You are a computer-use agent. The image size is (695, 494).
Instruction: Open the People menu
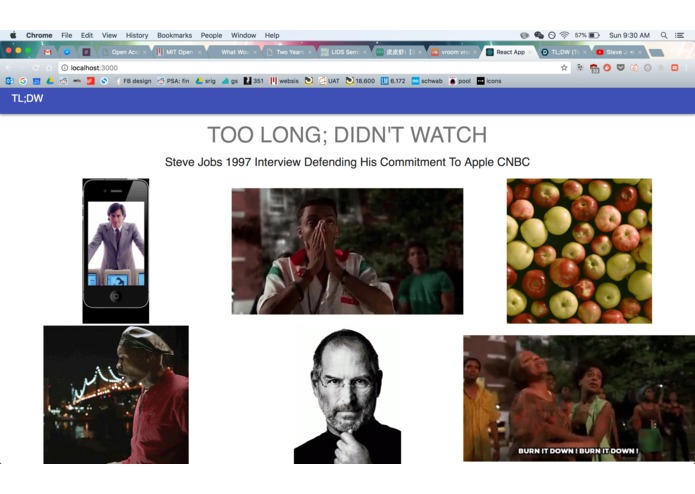[x=211, y=35]
